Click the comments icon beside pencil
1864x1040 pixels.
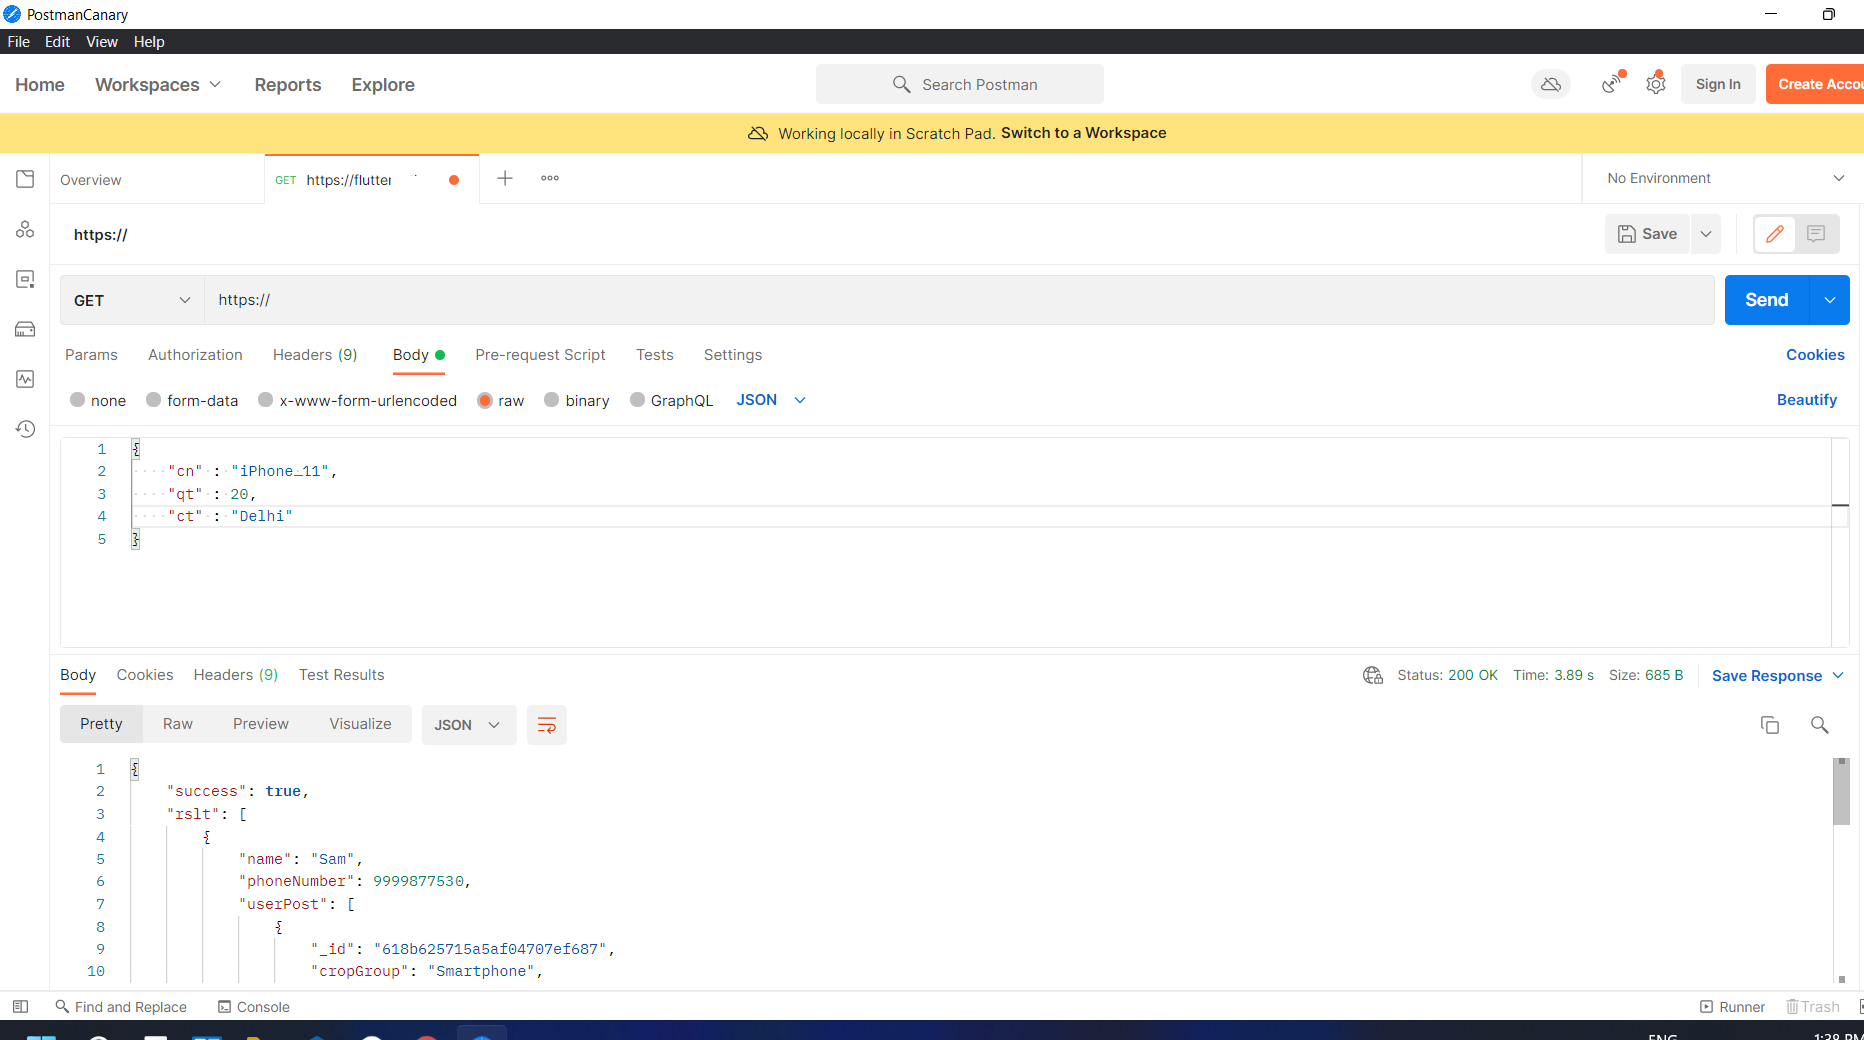[1816, 234]
